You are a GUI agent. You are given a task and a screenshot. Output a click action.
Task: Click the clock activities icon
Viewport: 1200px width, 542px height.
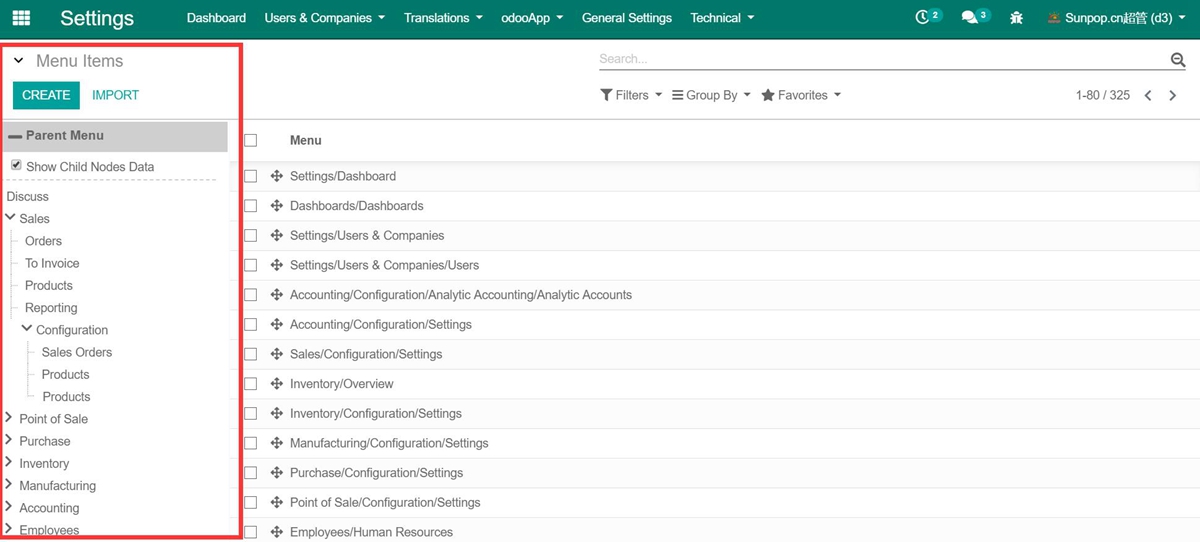coord(923,18)
